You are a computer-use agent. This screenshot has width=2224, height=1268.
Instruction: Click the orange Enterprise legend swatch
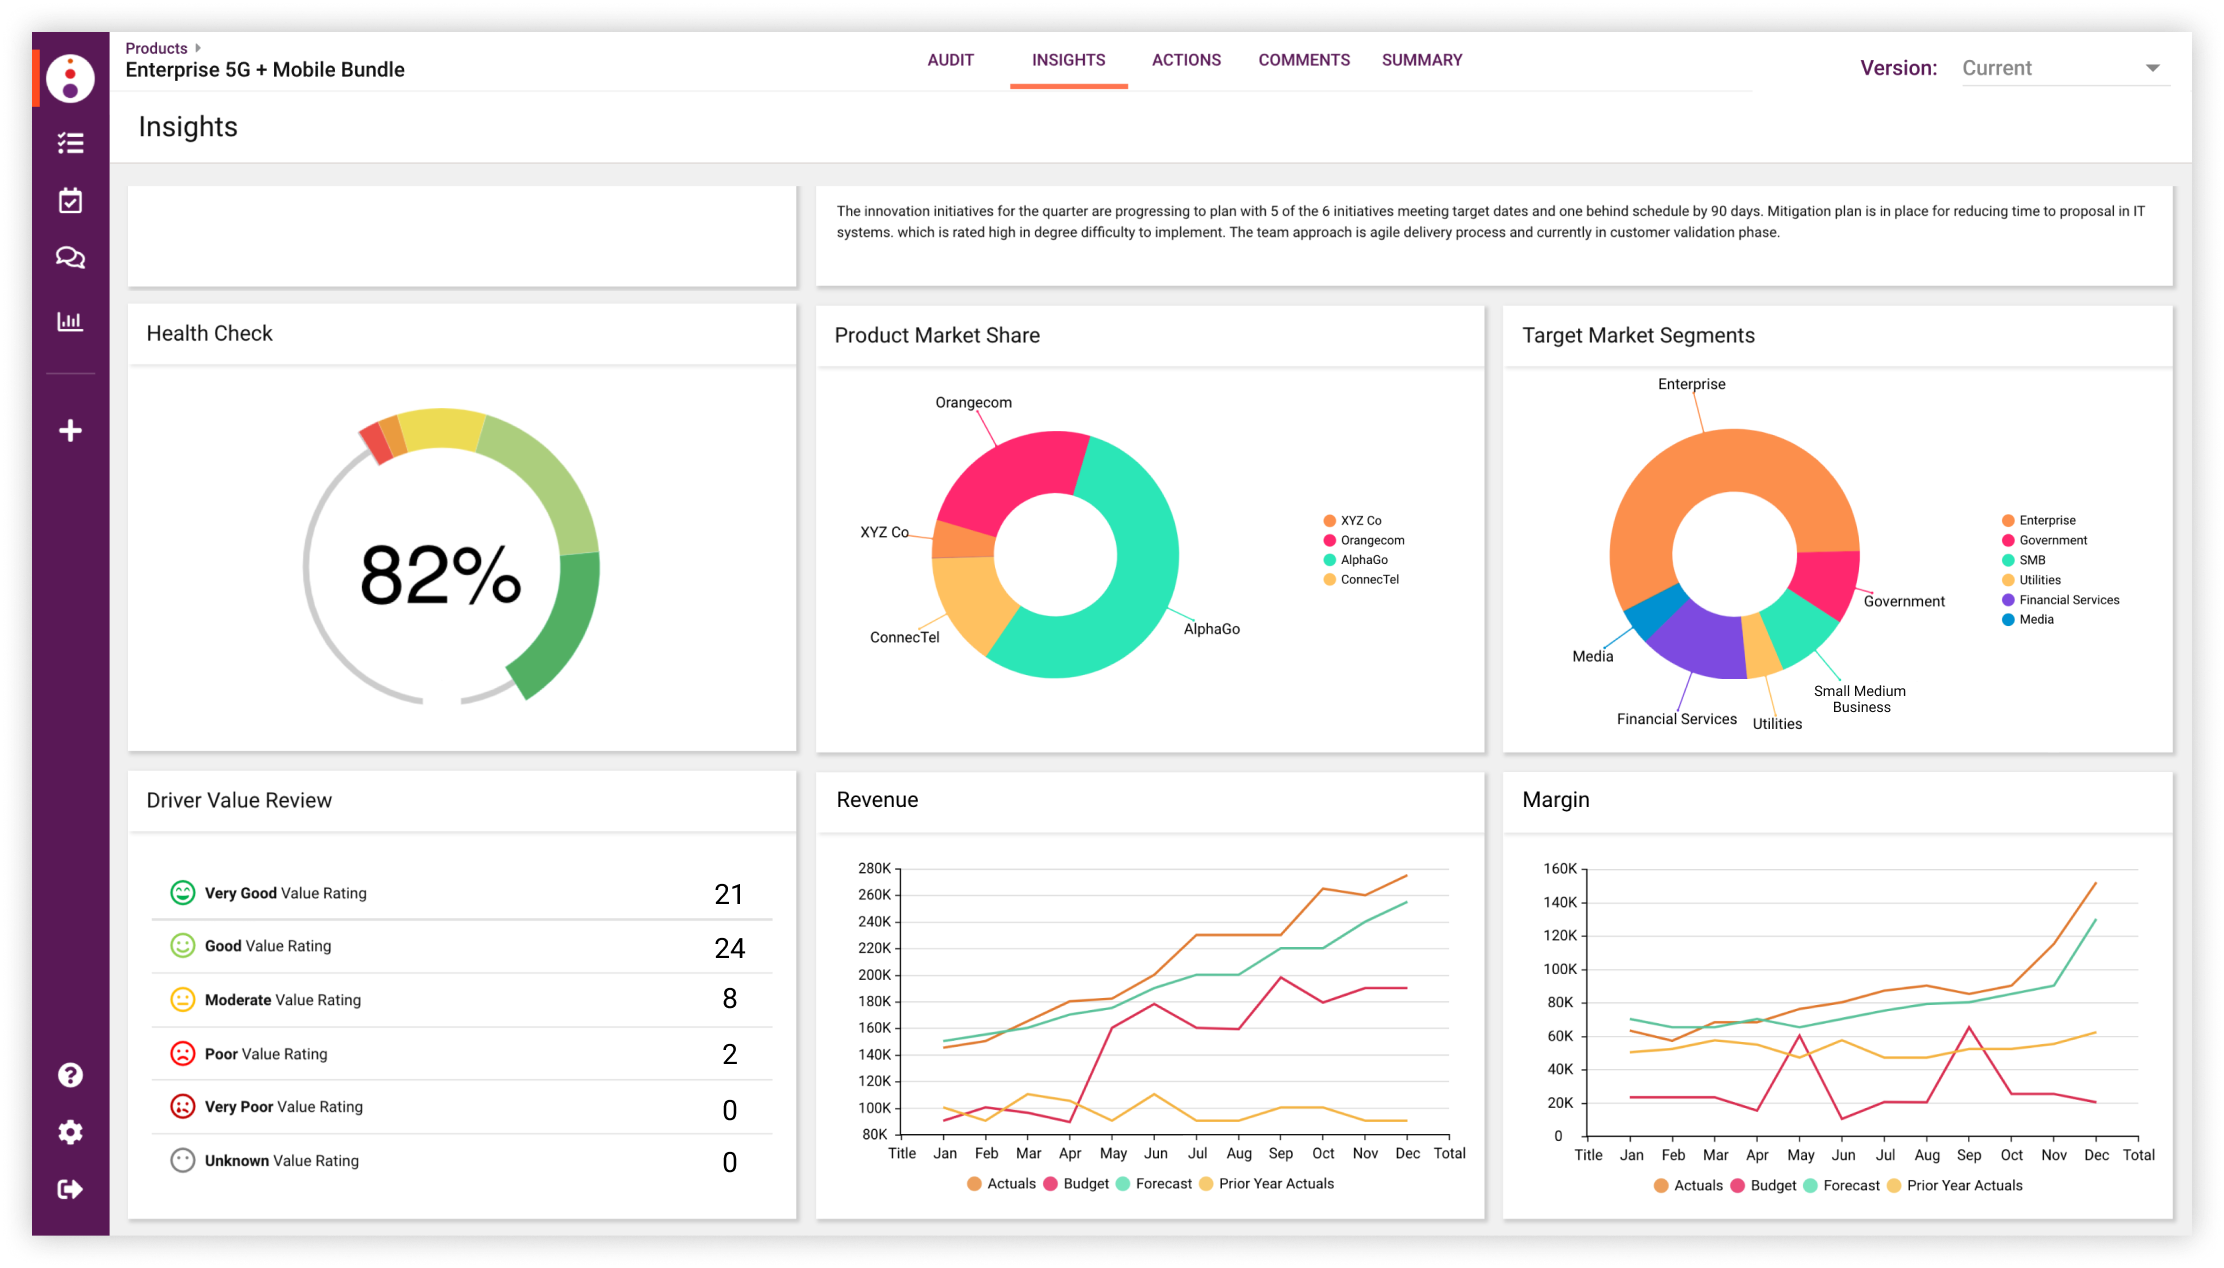[x=2010, y=520]
